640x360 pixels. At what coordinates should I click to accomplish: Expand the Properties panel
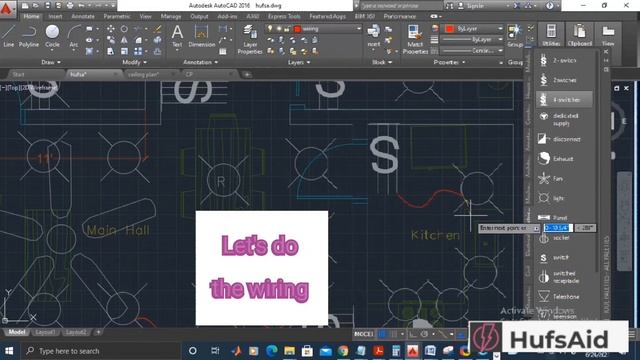(449, 62)
